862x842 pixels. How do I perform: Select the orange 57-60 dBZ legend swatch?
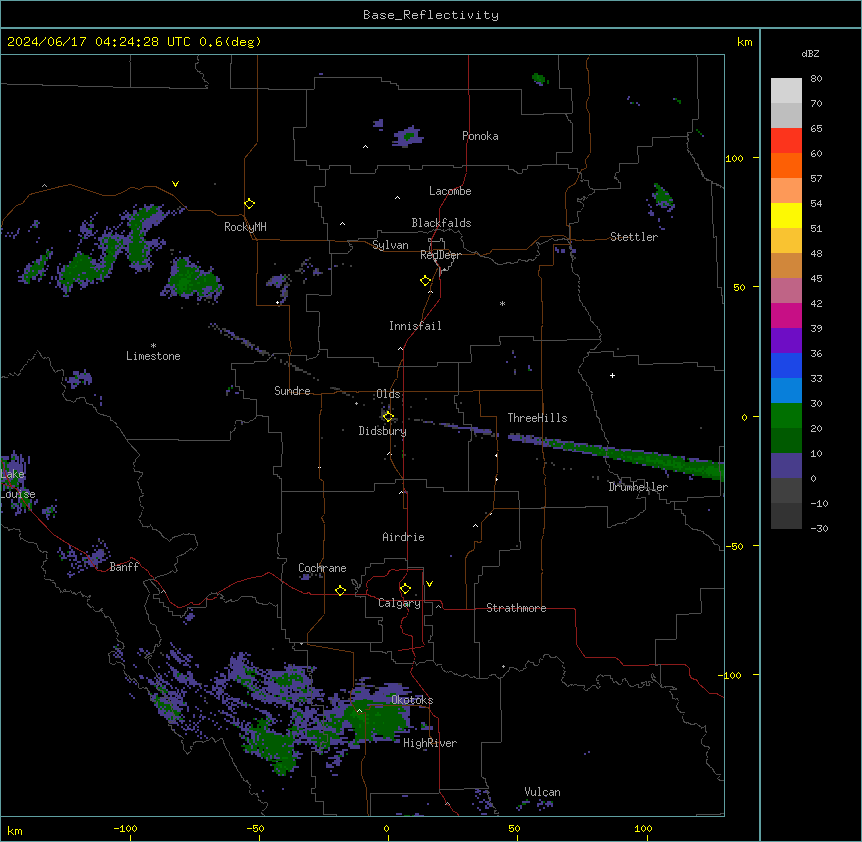[x=786, y=165]
